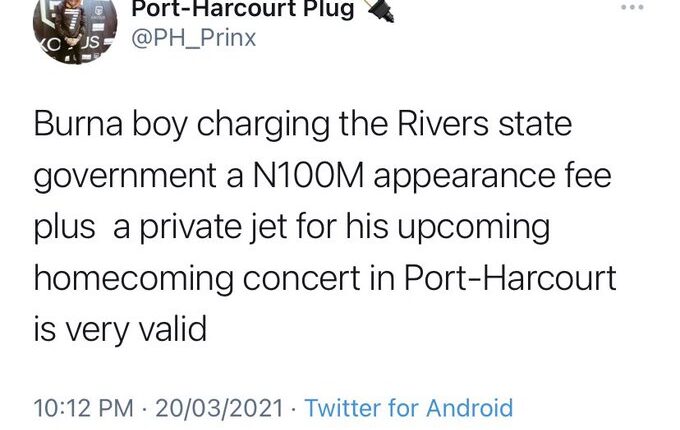Screen dimensions: 680x430
Task: Click "is very valid" at the tweet's end
Action: [120, 327]
